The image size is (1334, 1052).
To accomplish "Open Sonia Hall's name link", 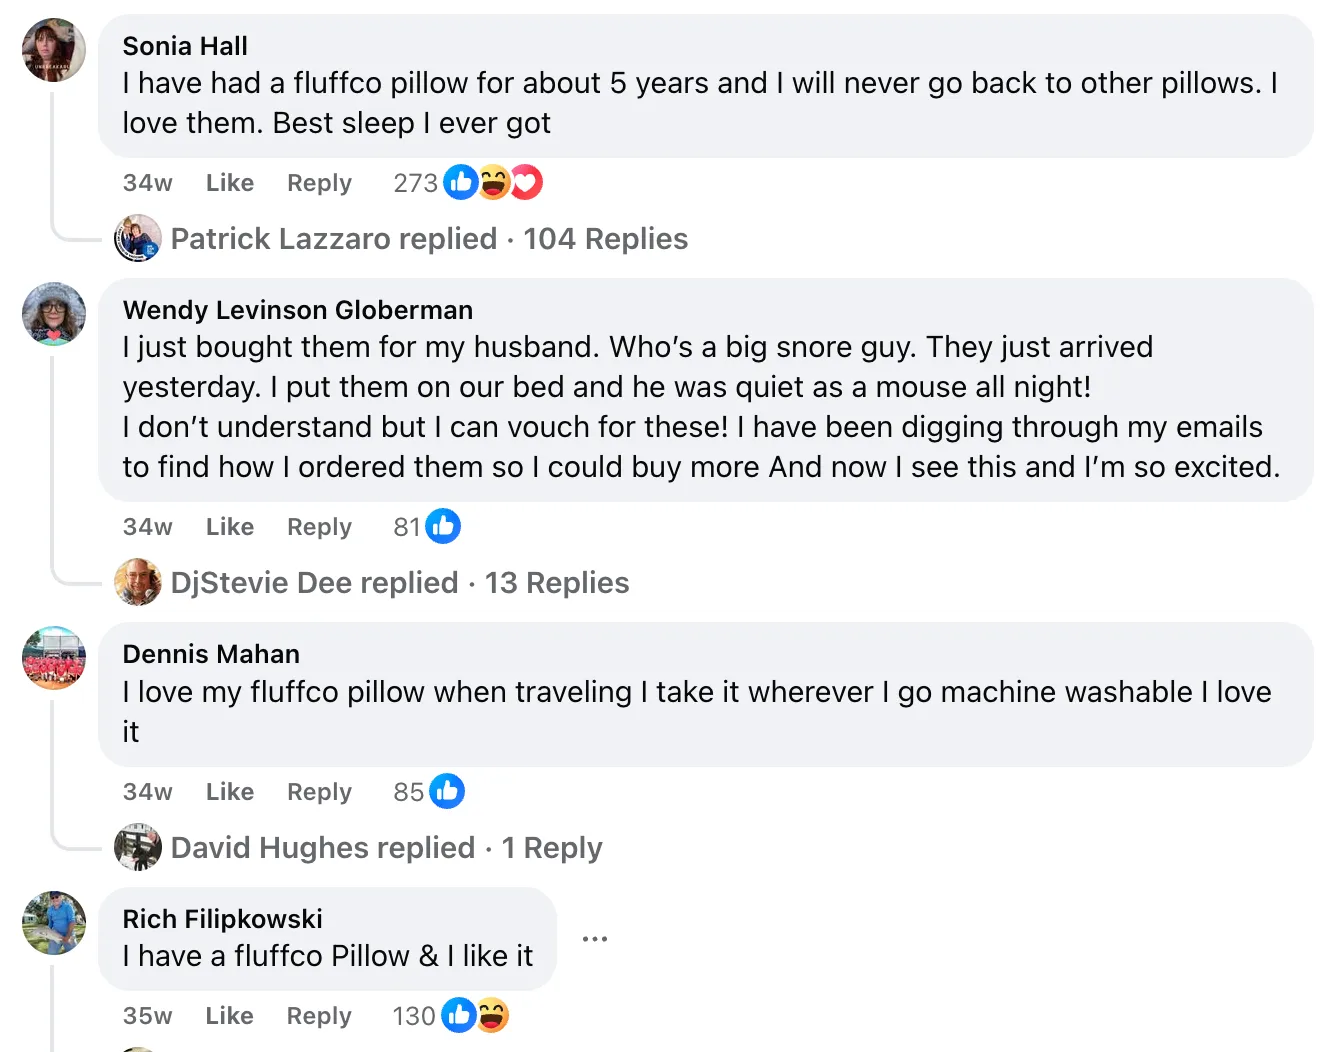I will pos(185,46).
